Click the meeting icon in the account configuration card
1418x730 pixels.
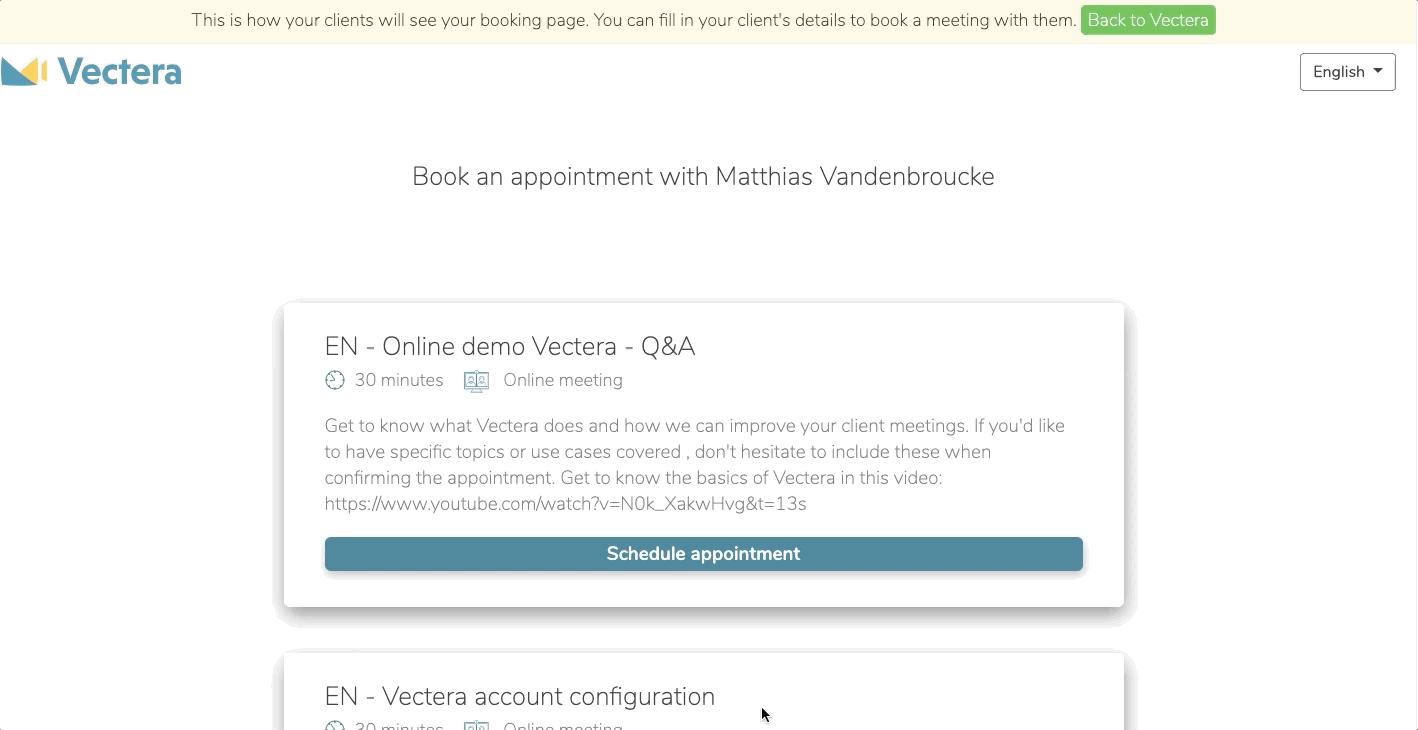[477, 726]
